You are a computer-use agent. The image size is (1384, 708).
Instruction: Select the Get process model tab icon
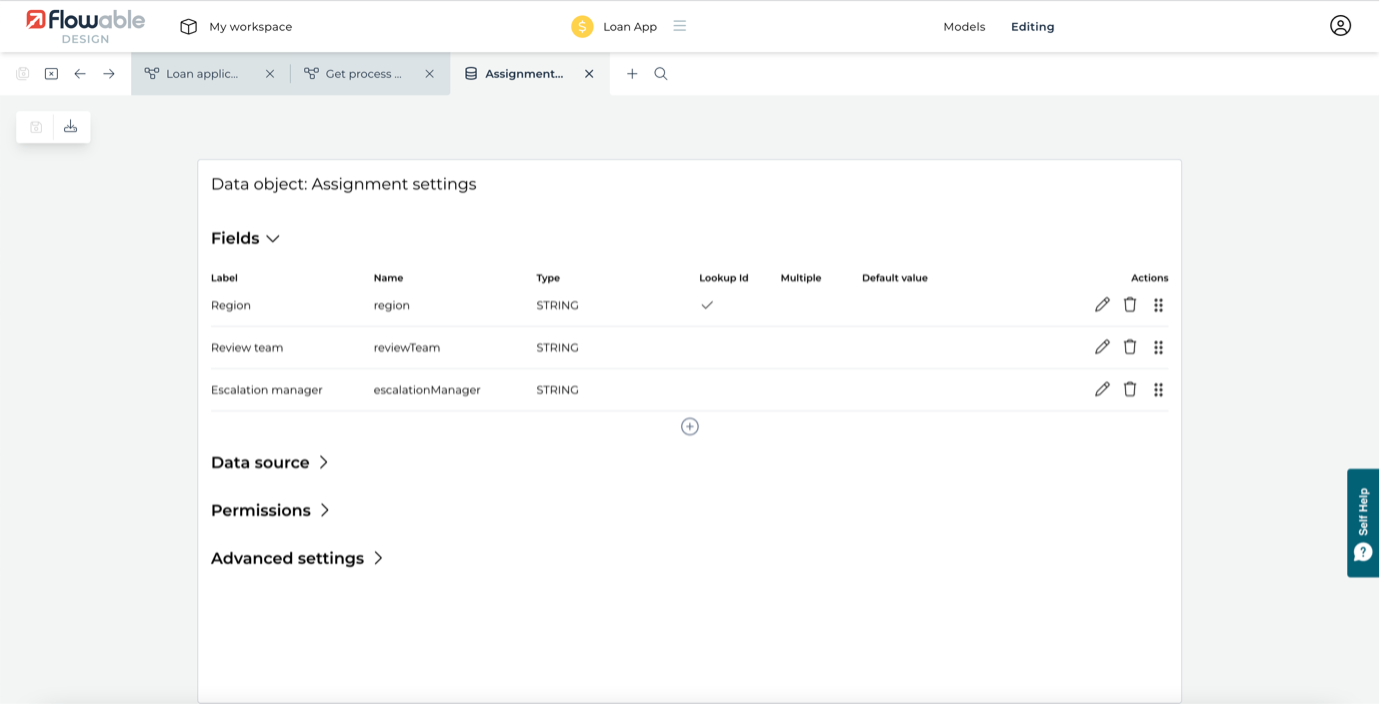point(313,73)
